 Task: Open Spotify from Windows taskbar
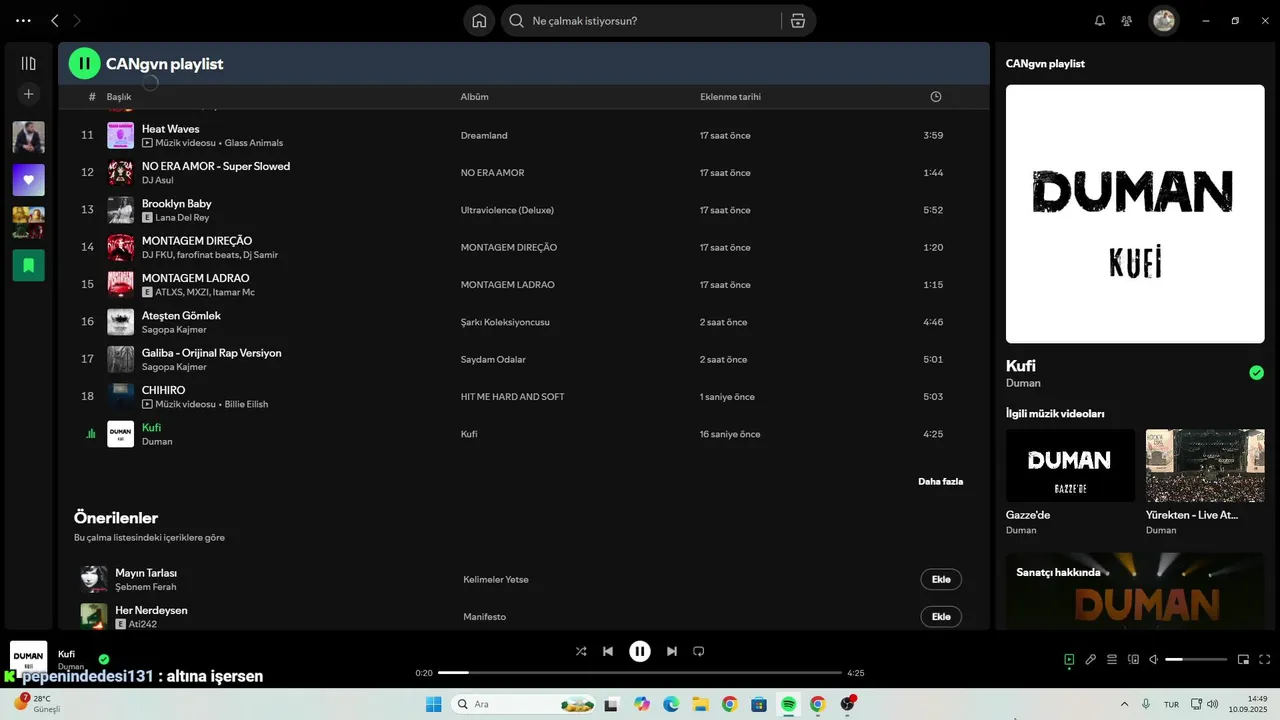click(x=788, y=704)
